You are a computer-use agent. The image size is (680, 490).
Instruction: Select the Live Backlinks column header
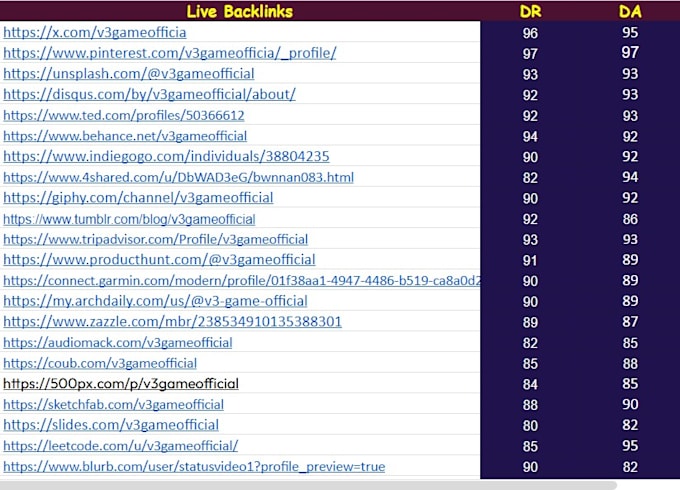239,11
